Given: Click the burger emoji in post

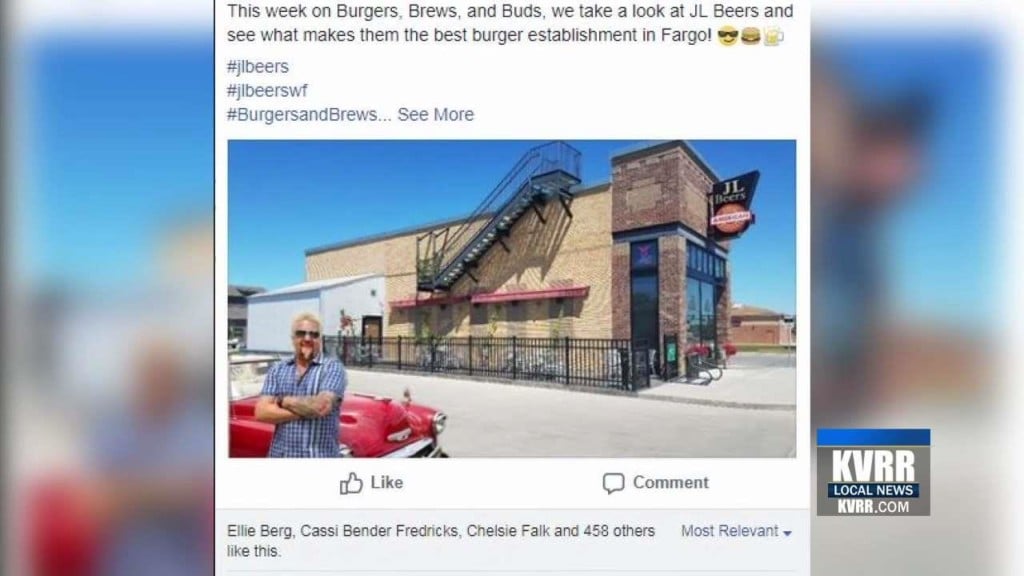Looking at the screenshot, I should pyautogui.click(x=750, y=37).
